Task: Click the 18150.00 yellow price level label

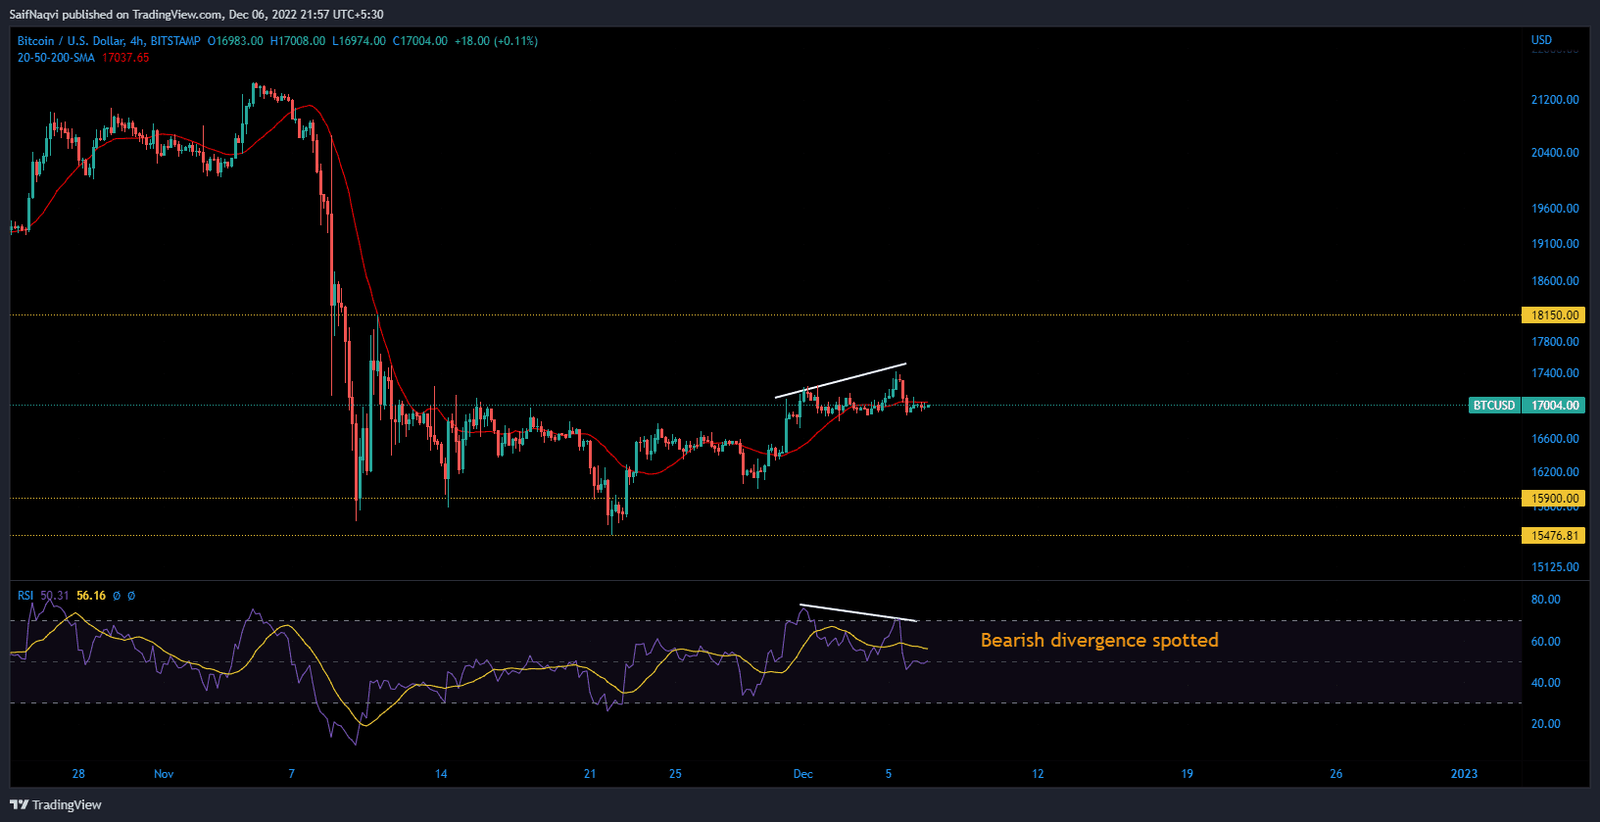Action: coord(1555,315)
